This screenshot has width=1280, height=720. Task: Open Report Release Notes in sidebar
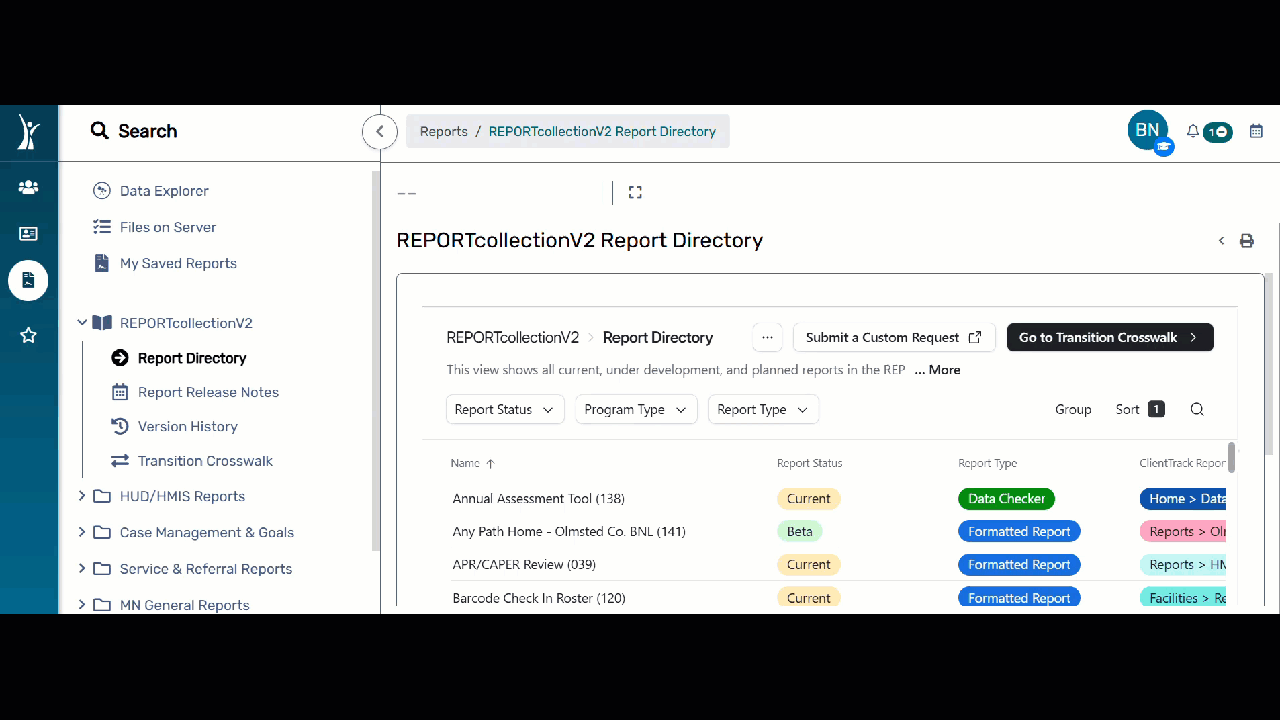[x=208, y=392]
